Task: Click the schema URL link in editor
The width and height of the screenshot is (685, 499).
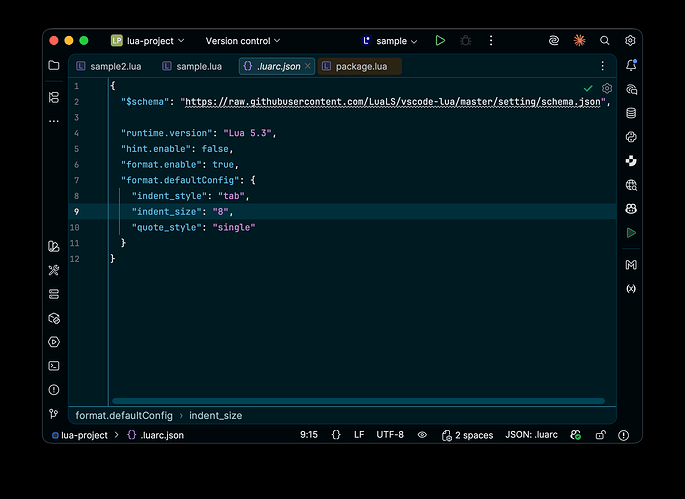Action: click(x=394, y=103)
